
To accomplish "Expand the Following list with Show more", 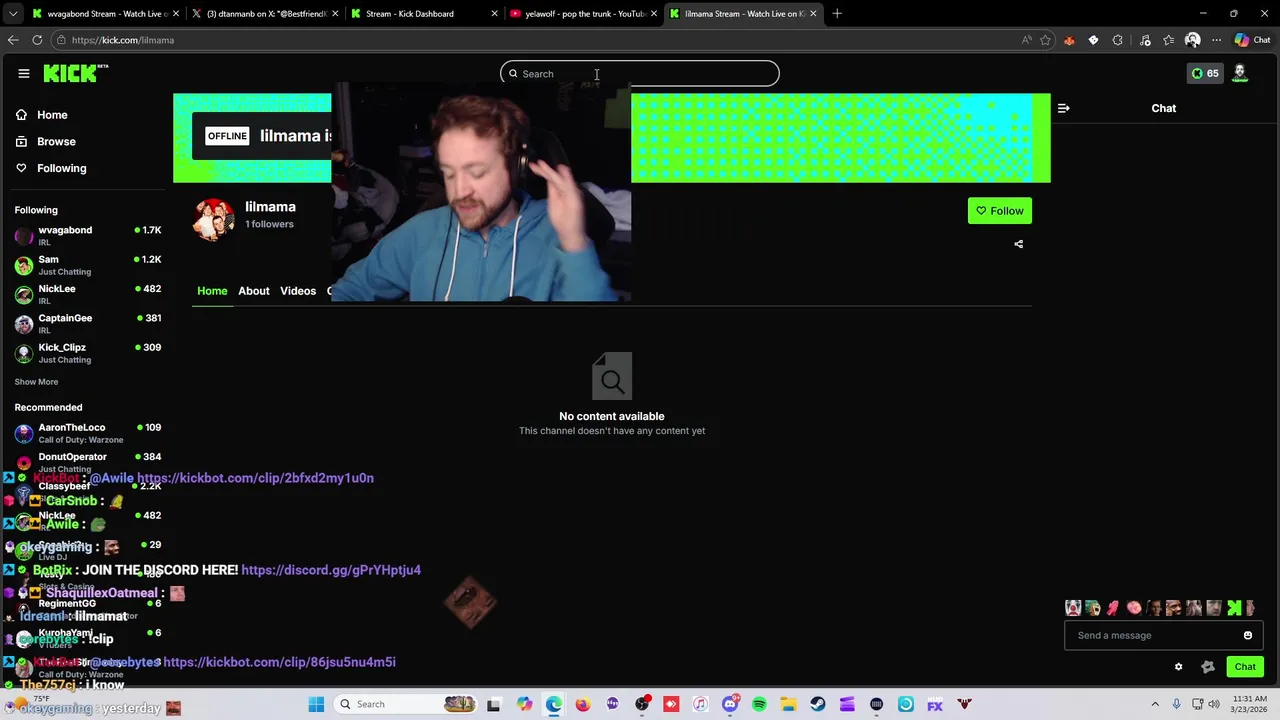I will (x=36, y=382).
